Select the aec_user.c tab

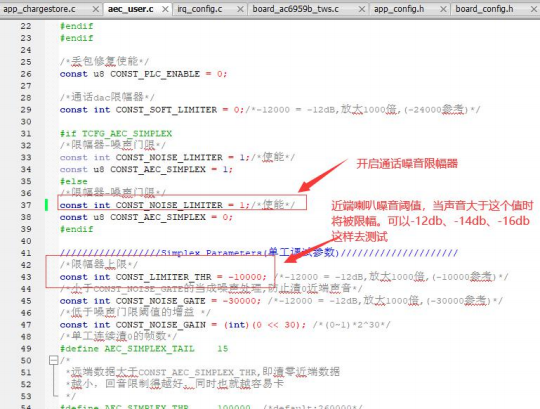(131, 9)
